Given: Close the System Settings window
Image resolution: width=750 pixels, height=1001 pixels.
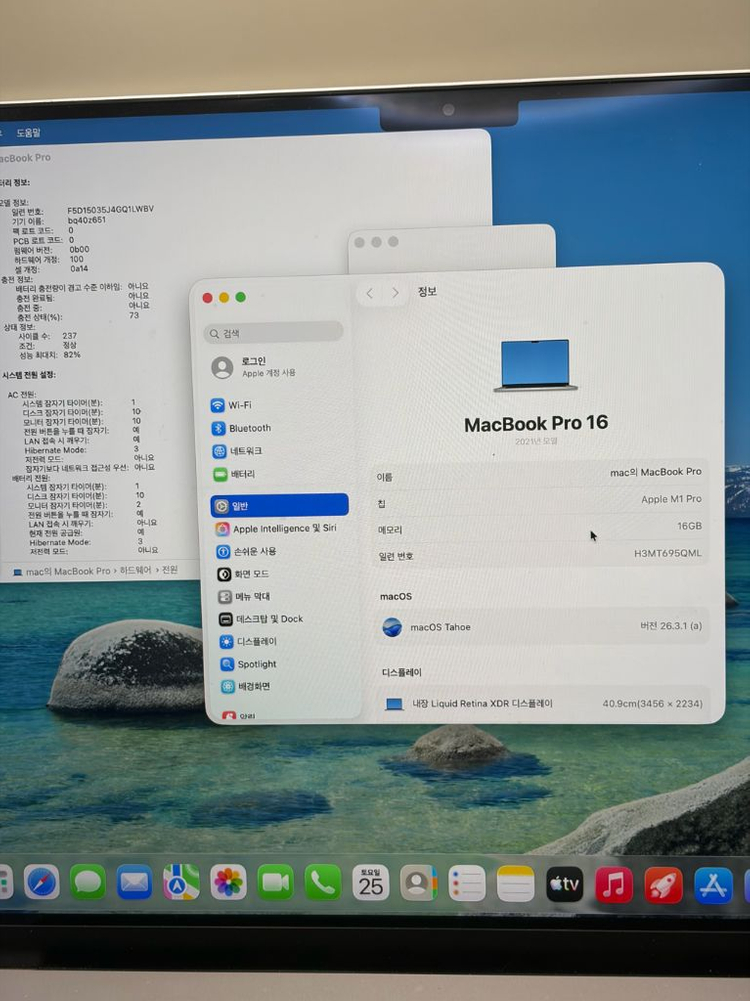Looking at the screenshot, I should tap(207, 298).
